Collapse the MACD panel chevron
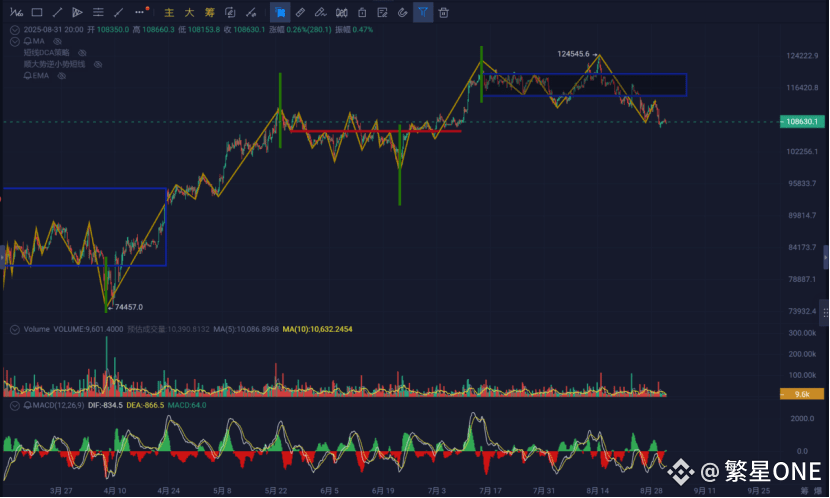This screenshot has width=830, height=498. 15,405
